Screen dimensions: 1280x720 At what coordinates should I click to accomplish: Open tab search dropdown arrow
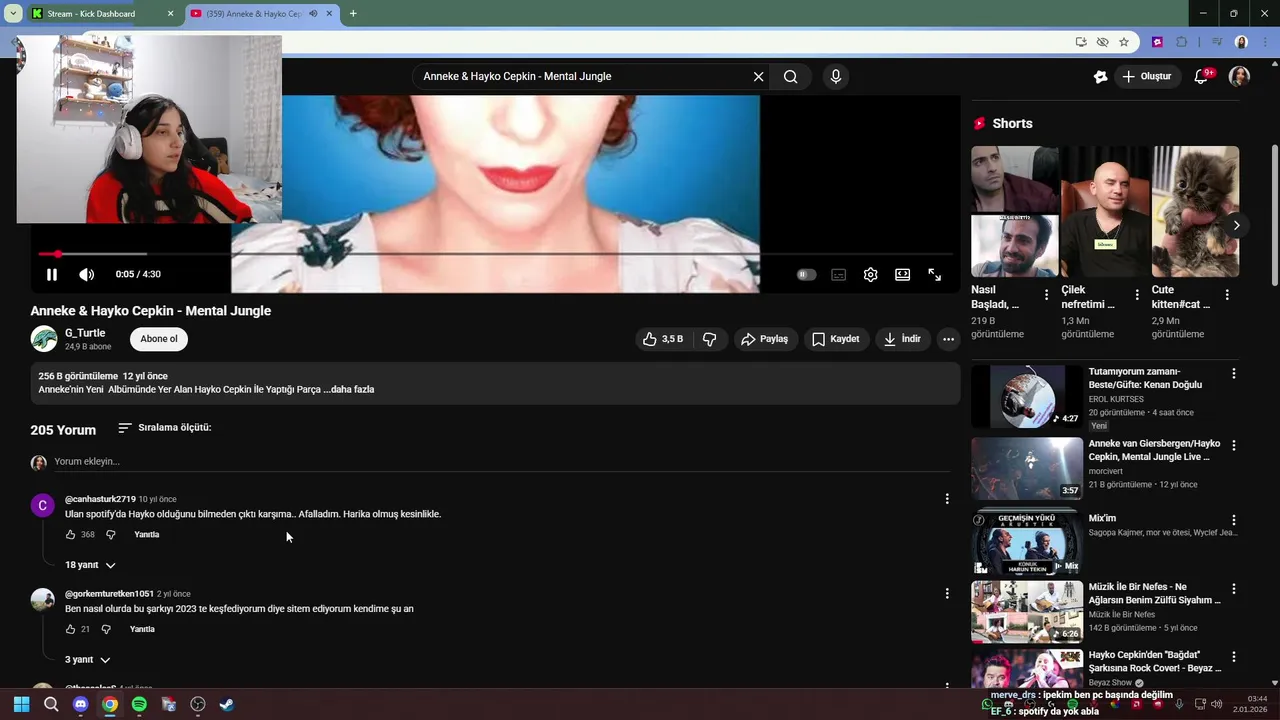click(x=12, y=14)
